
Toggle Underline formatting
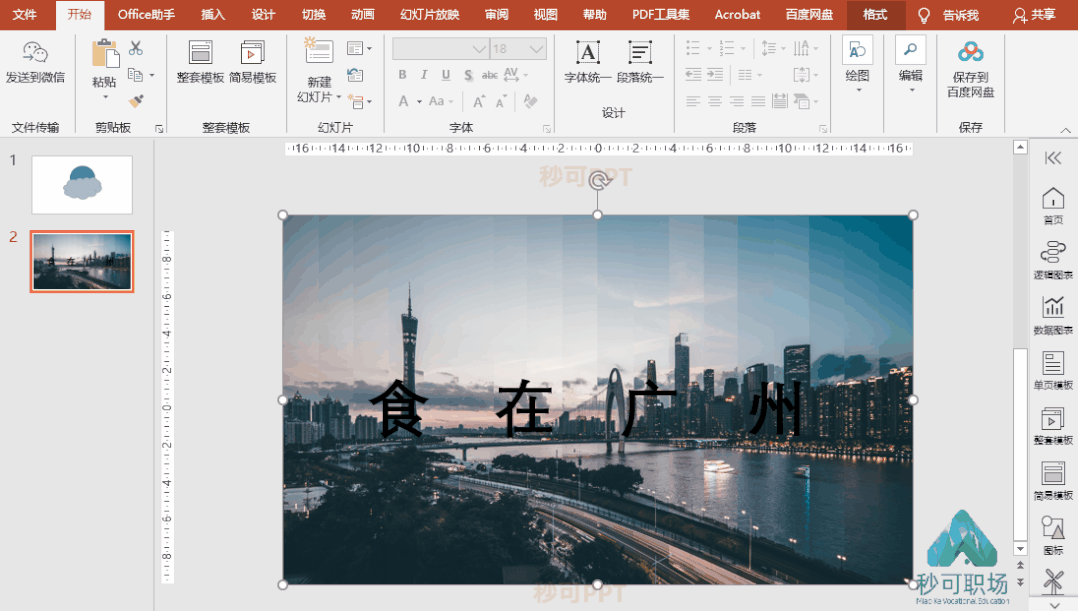coord(446,74)
